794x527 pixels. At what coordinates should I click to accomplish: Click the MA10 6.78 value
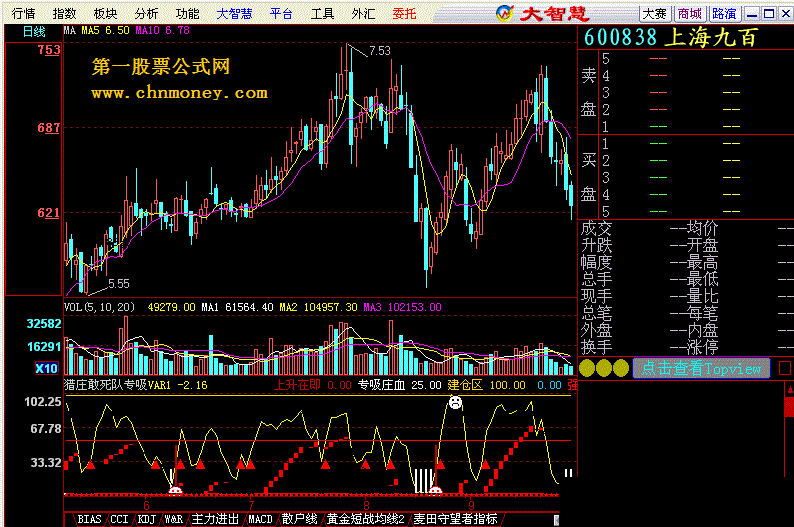click(x=163, y=30)
